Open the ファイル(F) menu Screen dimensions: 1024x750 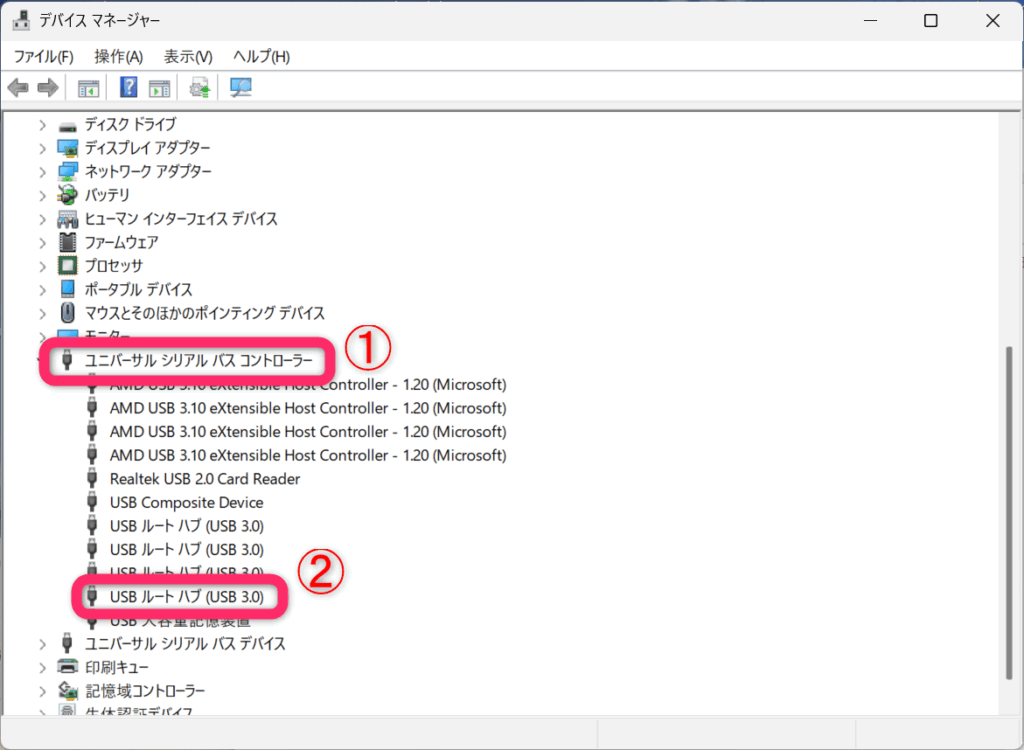tap(44, 57)
